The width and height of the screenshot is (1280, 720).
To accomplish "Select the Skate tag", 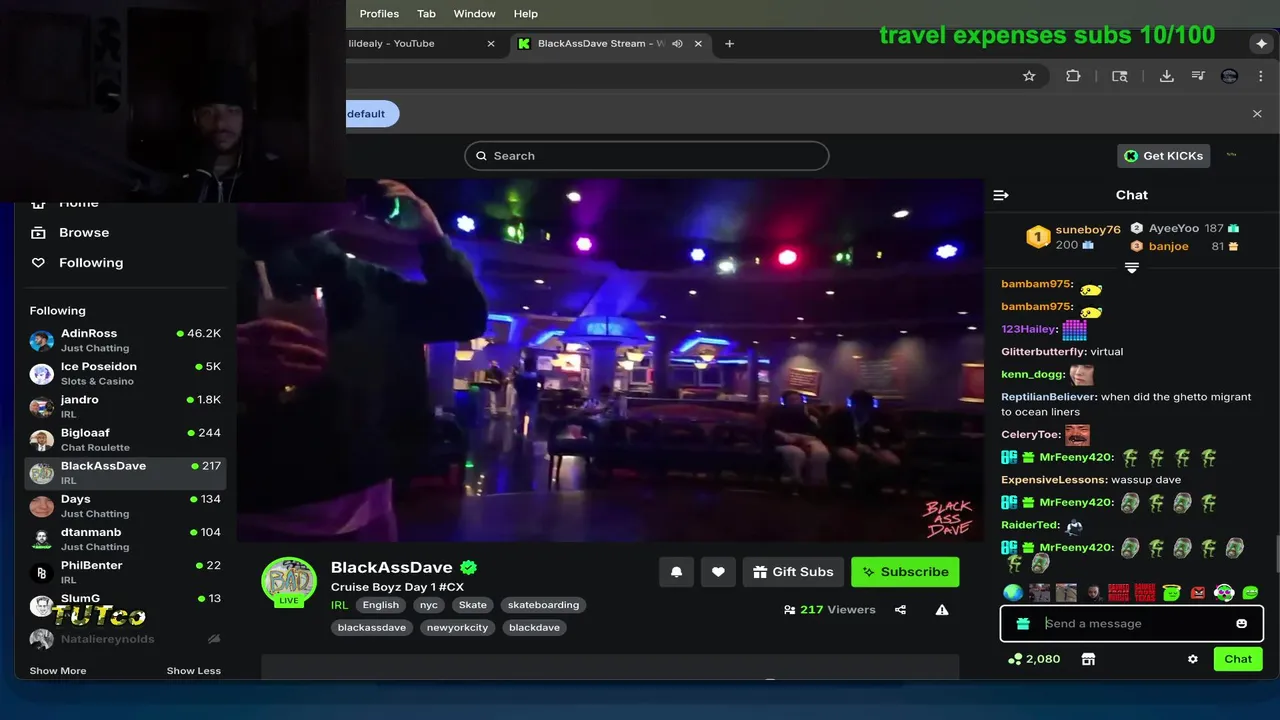I will [473, 605].
